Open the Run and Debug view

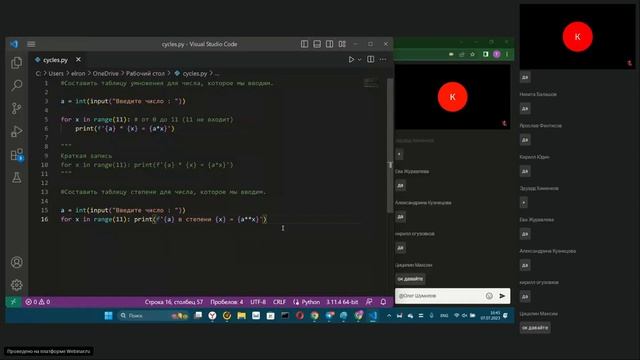tap(17, 131)
